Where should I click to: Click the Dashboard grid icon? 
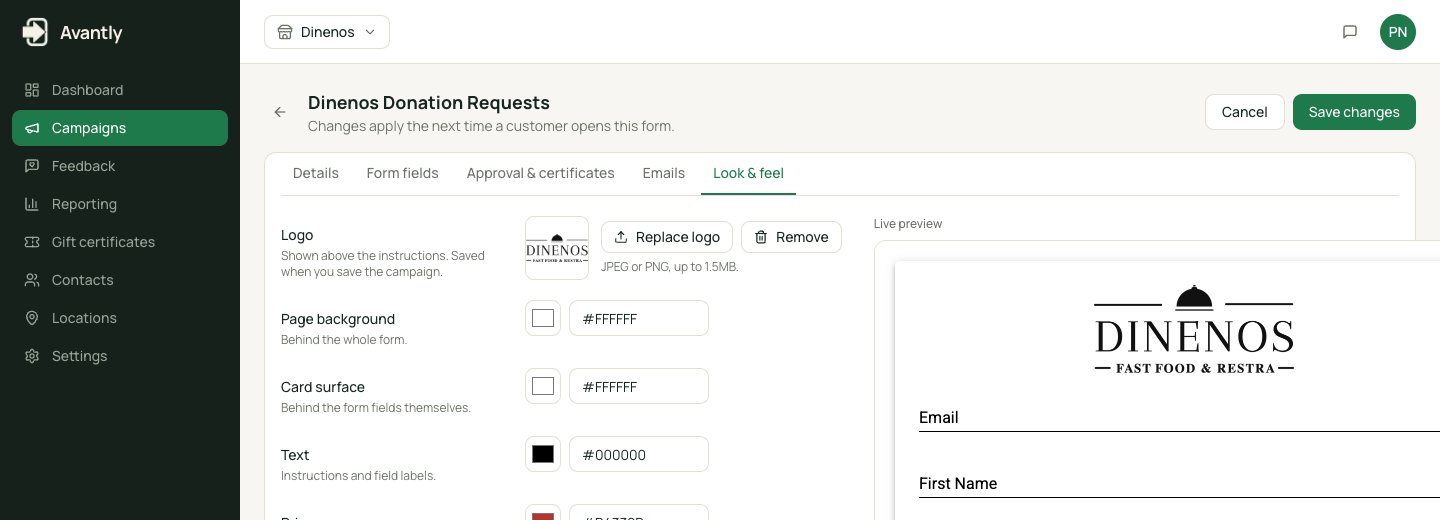tap(32, 90)
